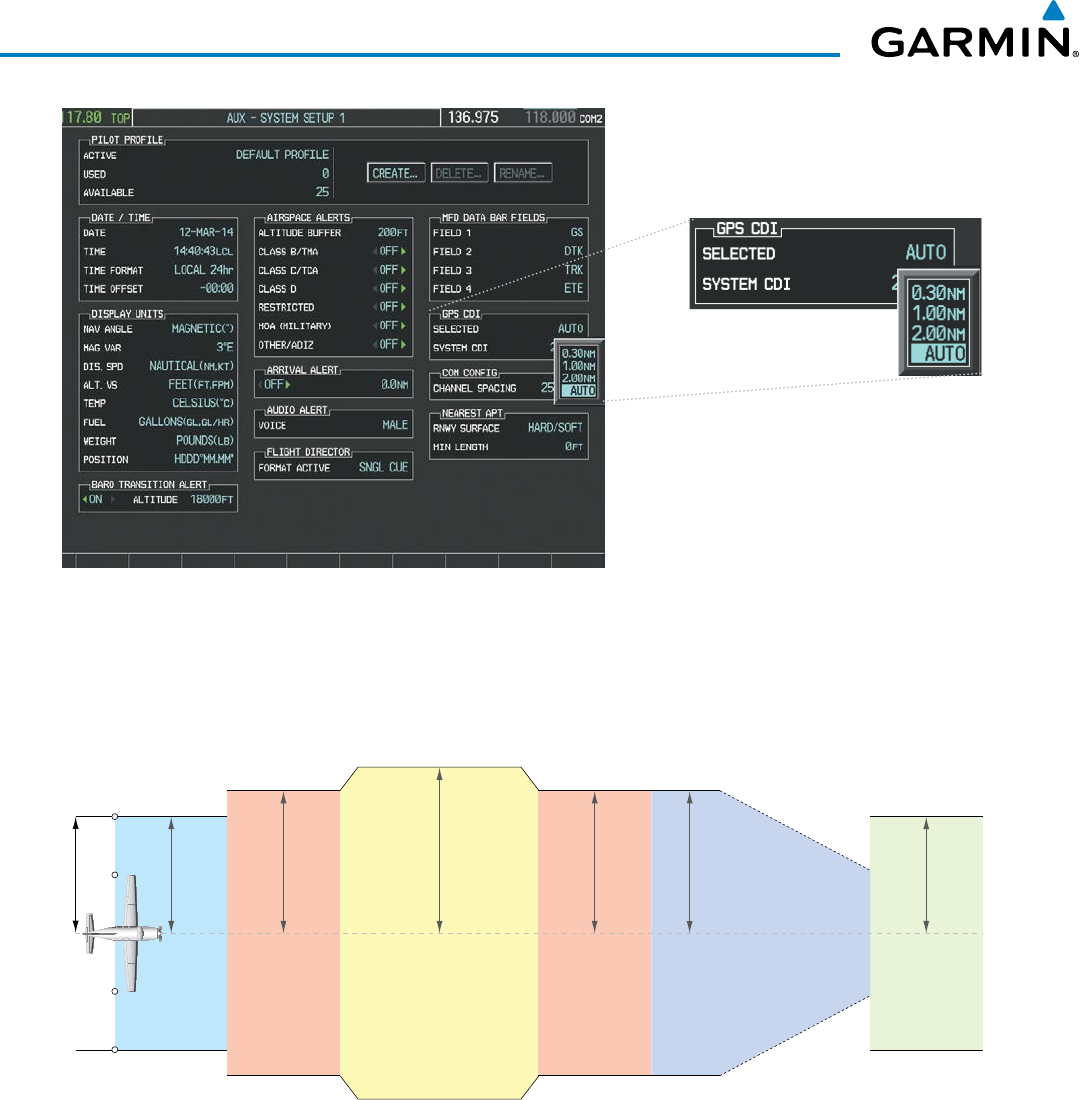Choose 2.00NM in small CDI dropdown list
Image resolution: width=1080 pixels, height=1100 pixels.
tap(579, 378)
